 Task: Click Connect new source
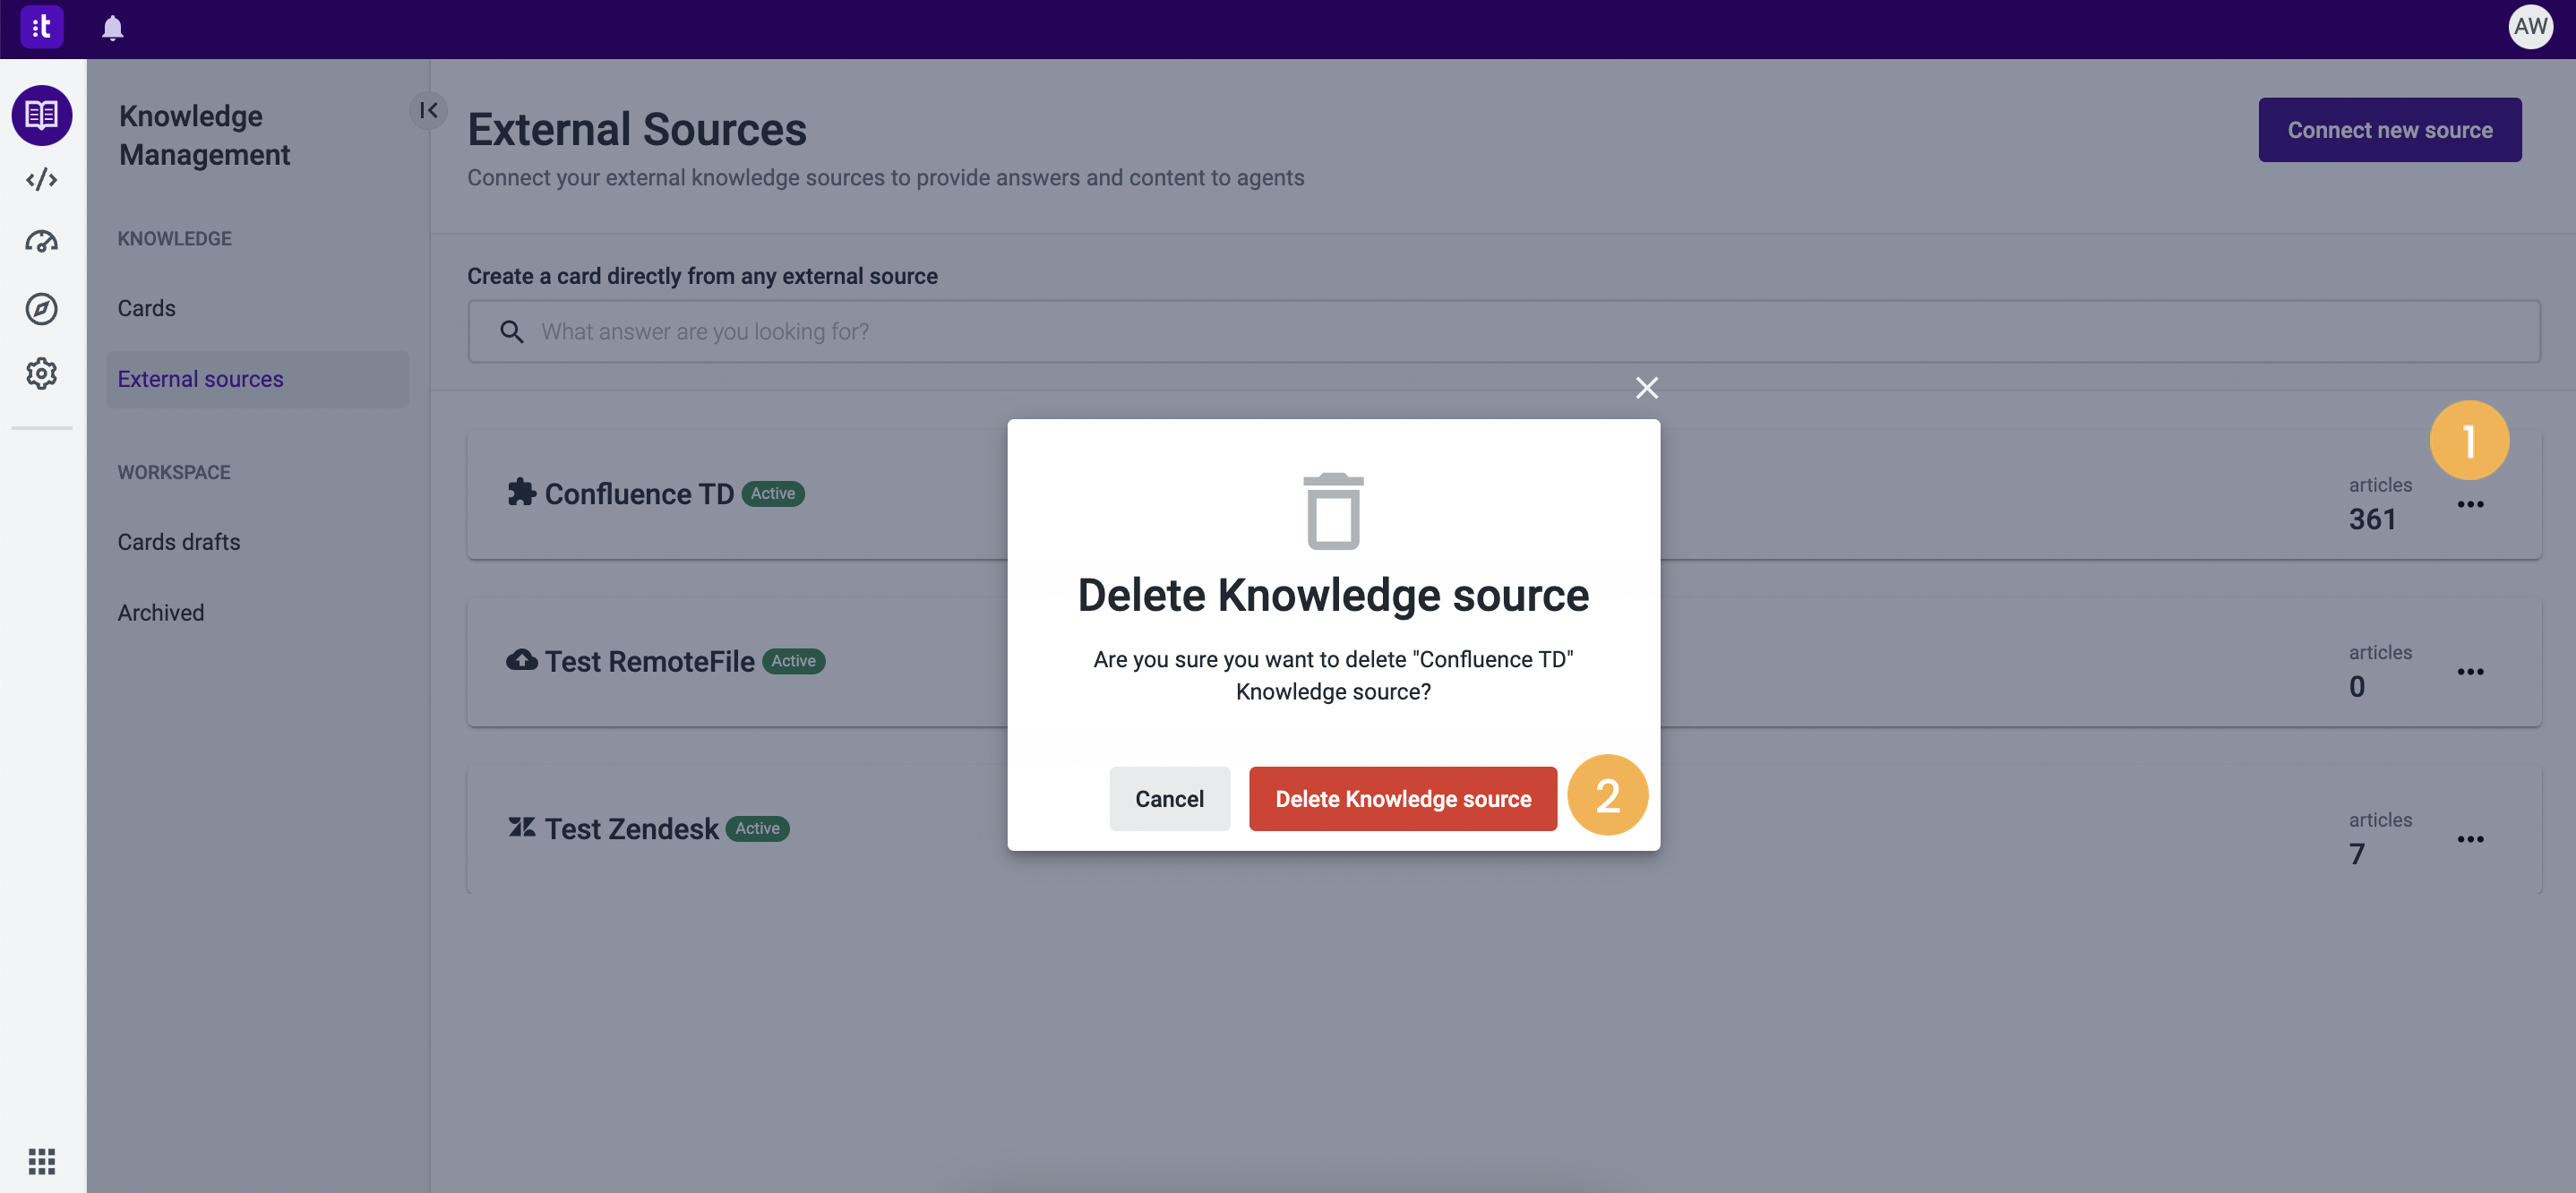[2389, 129]
